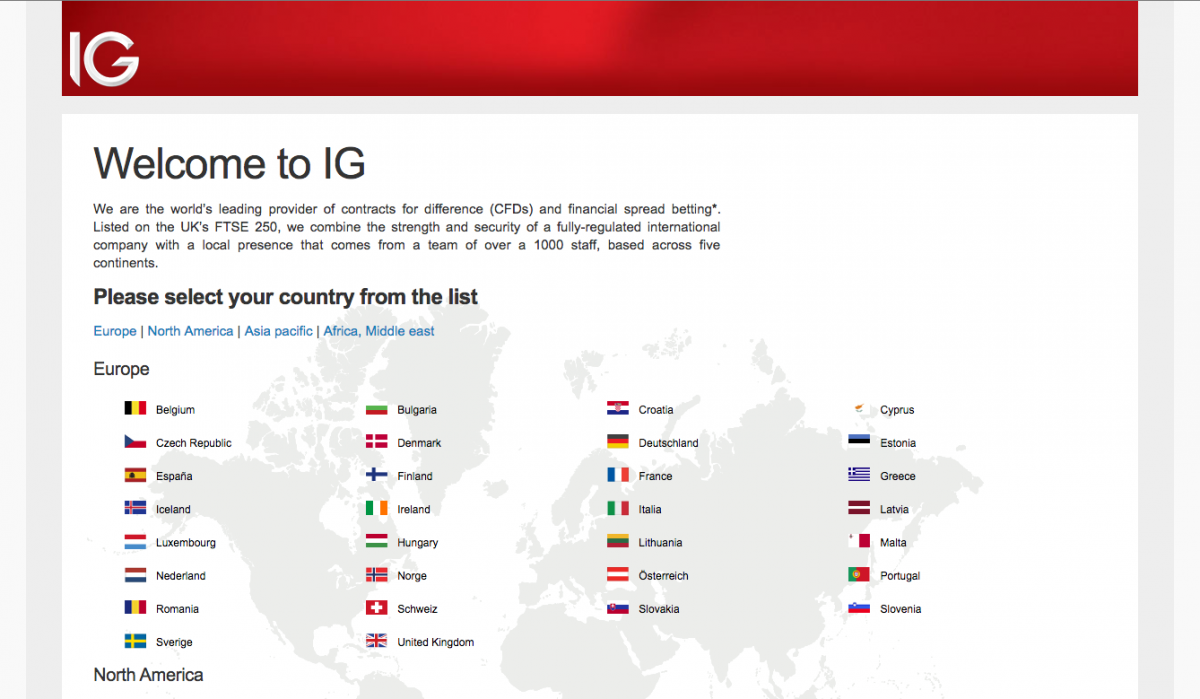Open the Italia country link

click(650, 509)
